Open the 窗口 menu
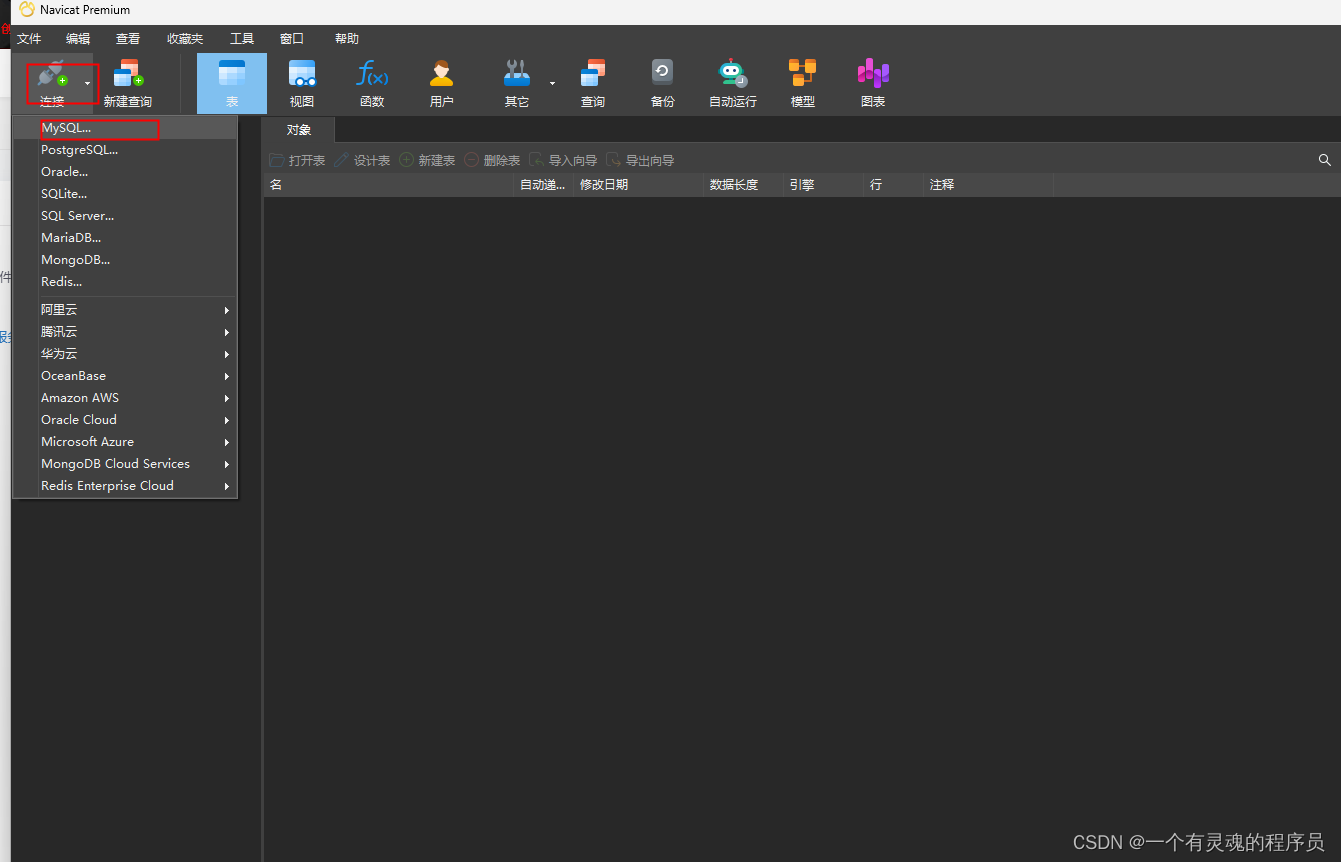The height and width of the screenshot is (862, 1341). pos(292,39)
